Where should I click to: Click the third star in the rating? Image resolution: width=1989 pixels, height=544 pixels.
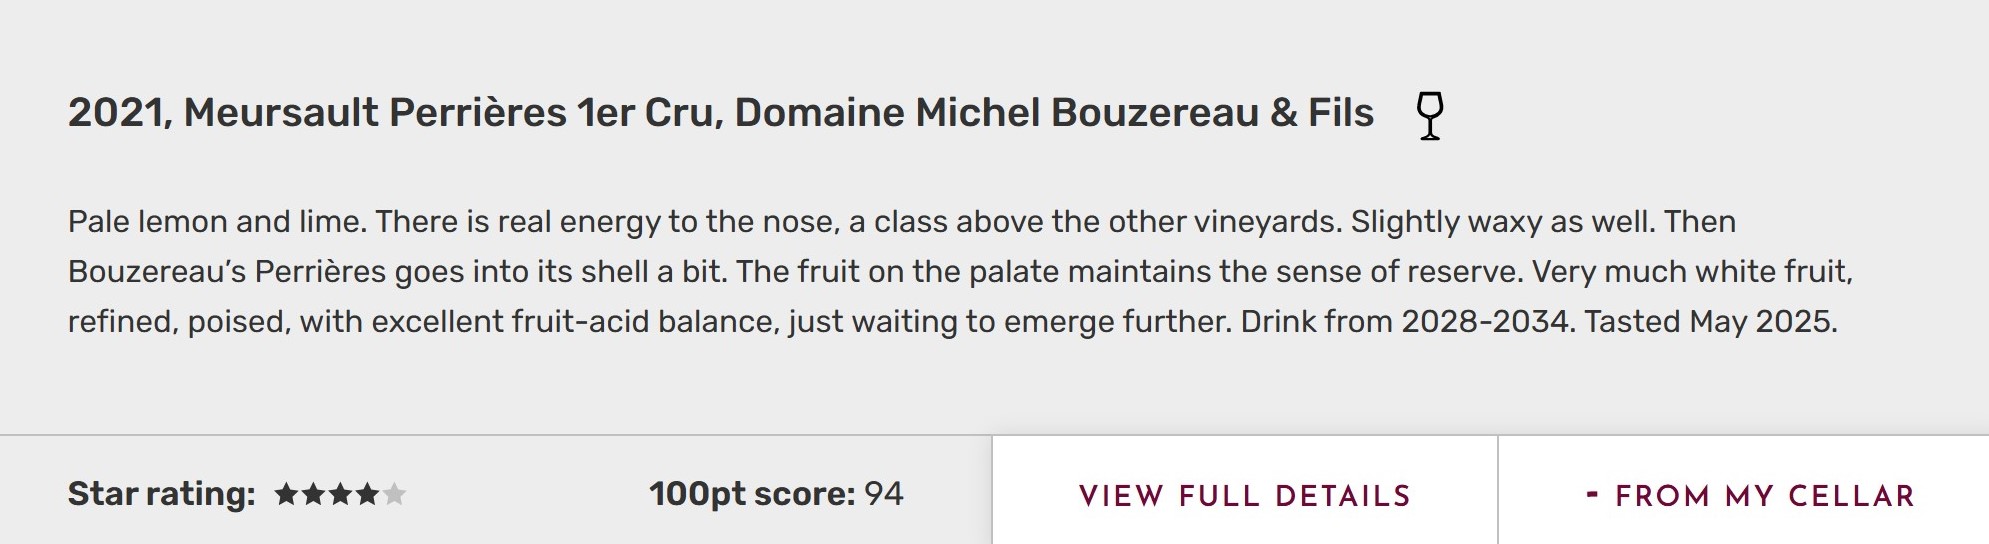341,494
